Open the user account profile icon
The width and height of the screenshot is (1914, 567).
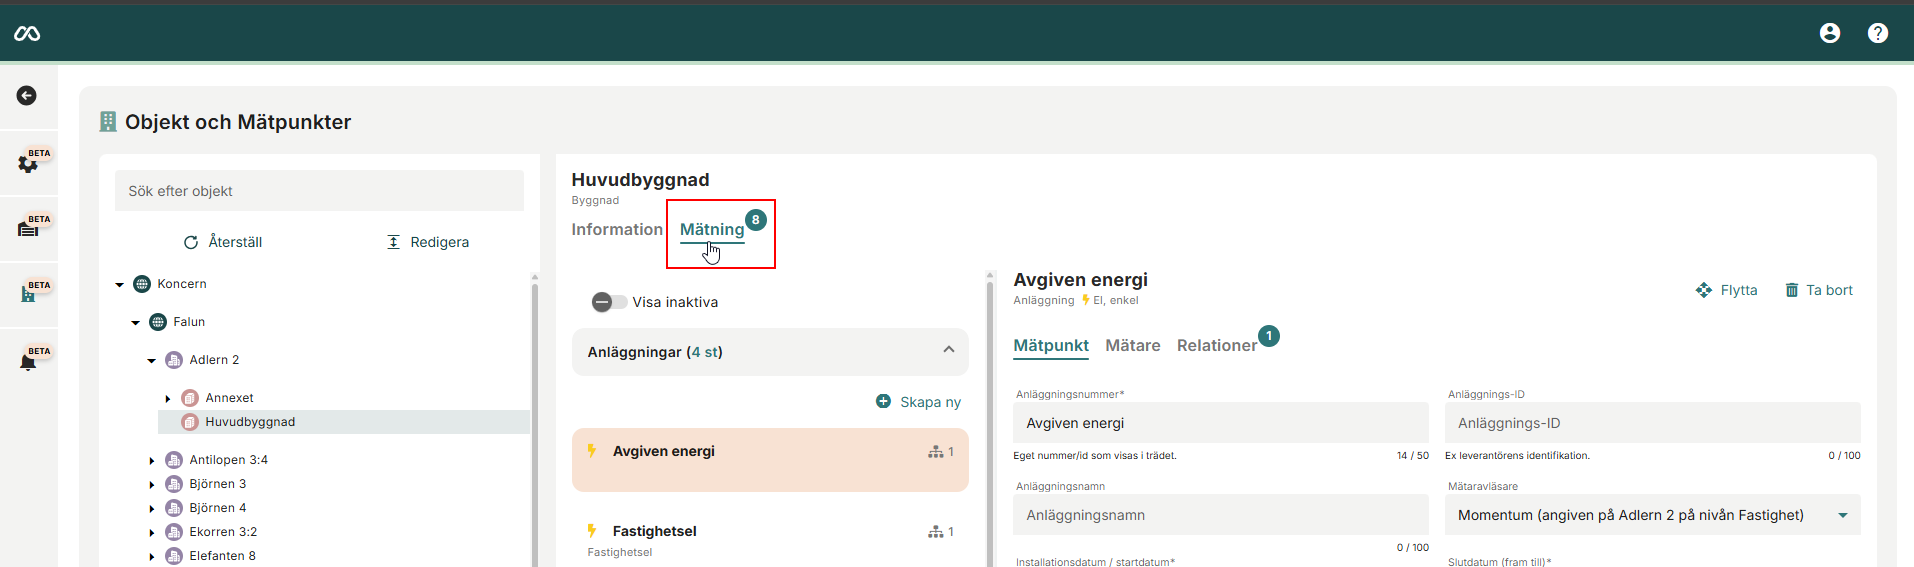pos(1829,33)
